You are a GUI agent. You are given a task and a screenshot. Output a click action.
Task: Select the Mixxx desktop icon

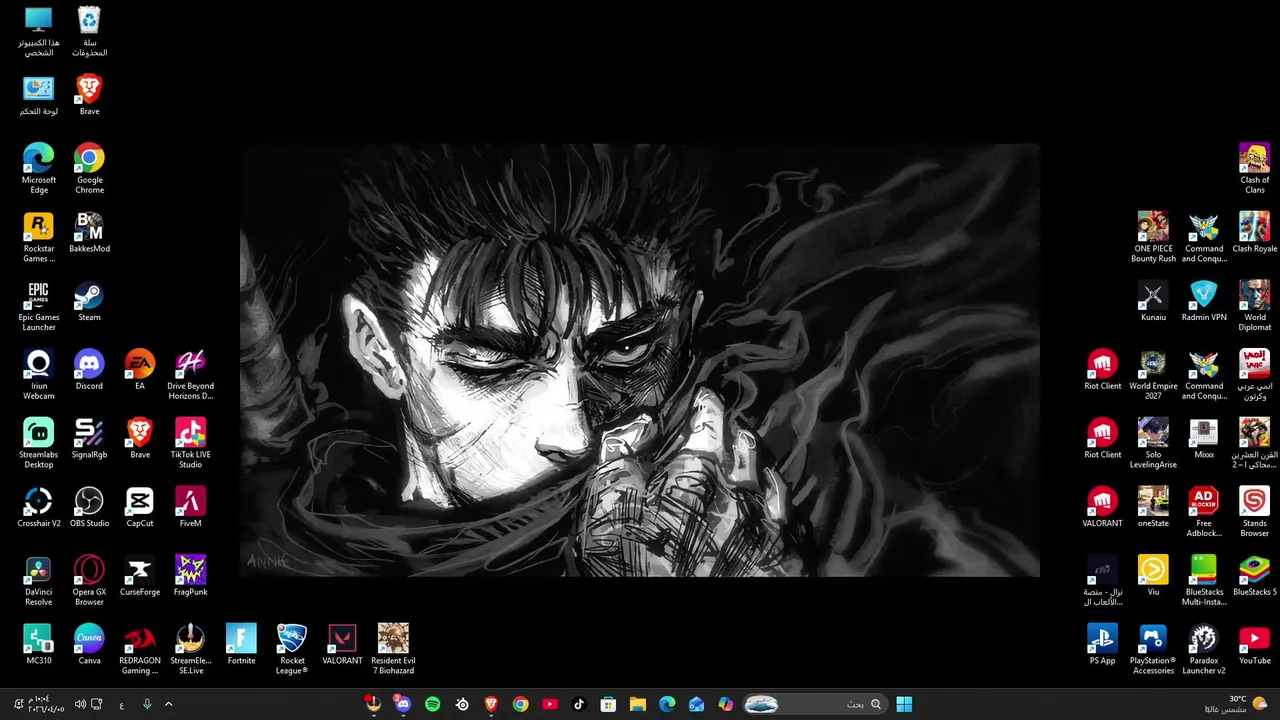coord(1204,438)
